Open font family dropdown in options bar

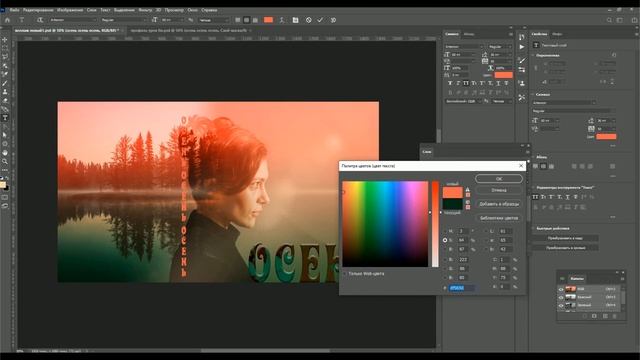(73, 20)
